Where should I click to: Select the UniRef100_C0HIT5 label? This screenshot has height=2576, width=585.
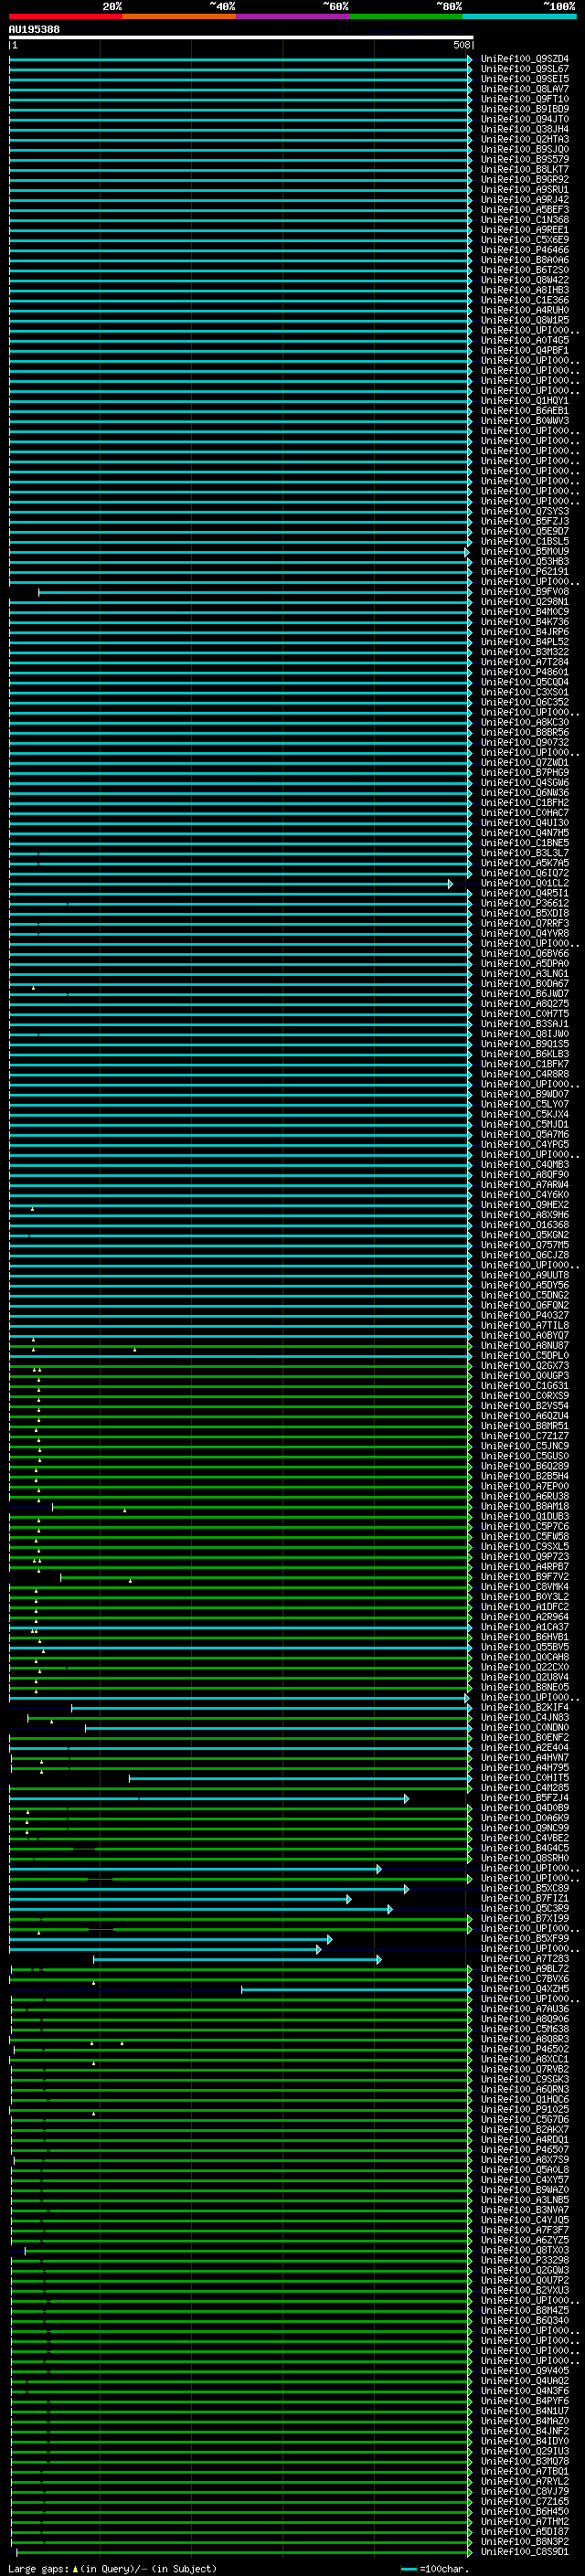(524, 1778)
